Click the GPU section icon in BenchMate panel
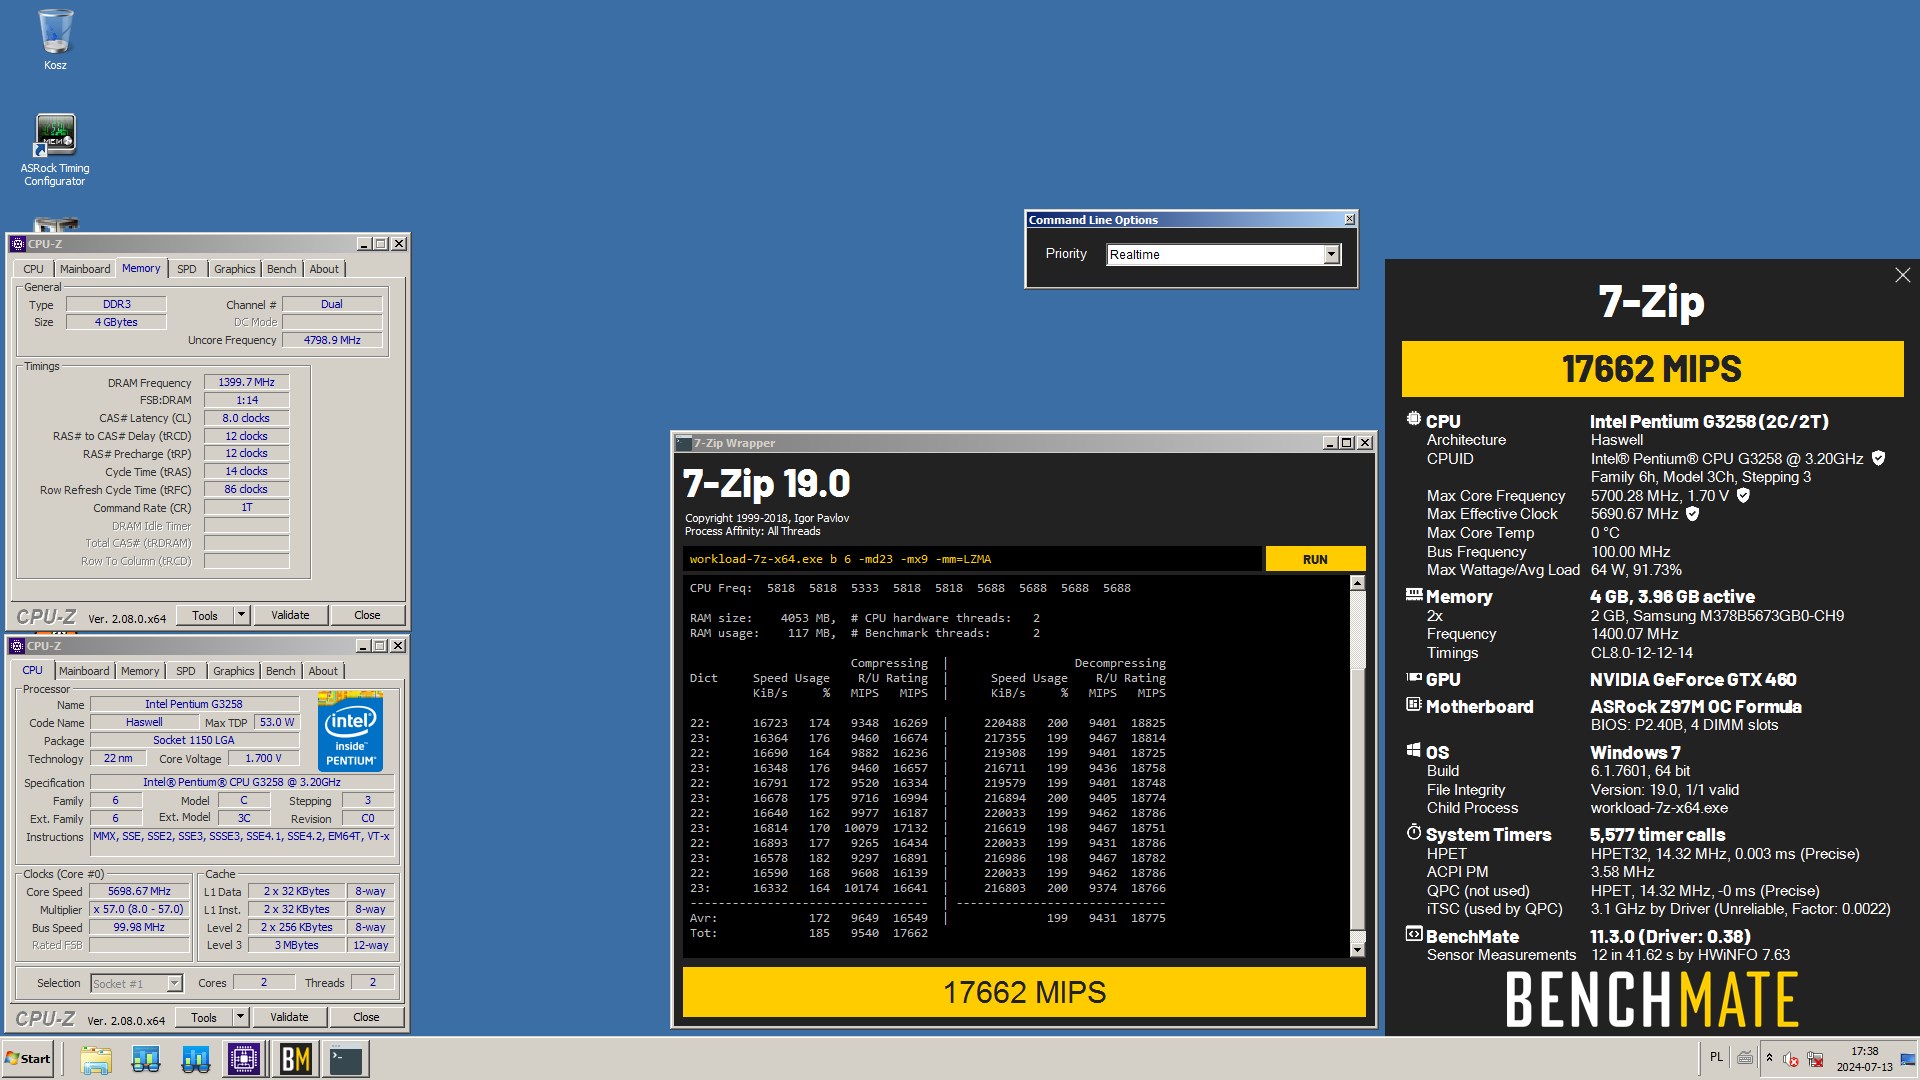Viewport: 1920px width, 1080px height. [1413, 678]
